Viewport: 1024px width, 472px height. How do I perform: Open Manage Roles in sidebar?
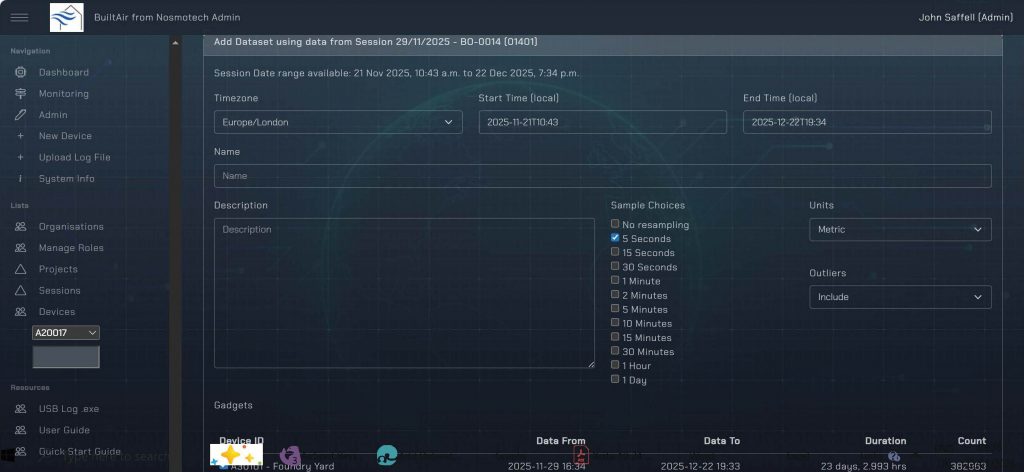point(70,248)
